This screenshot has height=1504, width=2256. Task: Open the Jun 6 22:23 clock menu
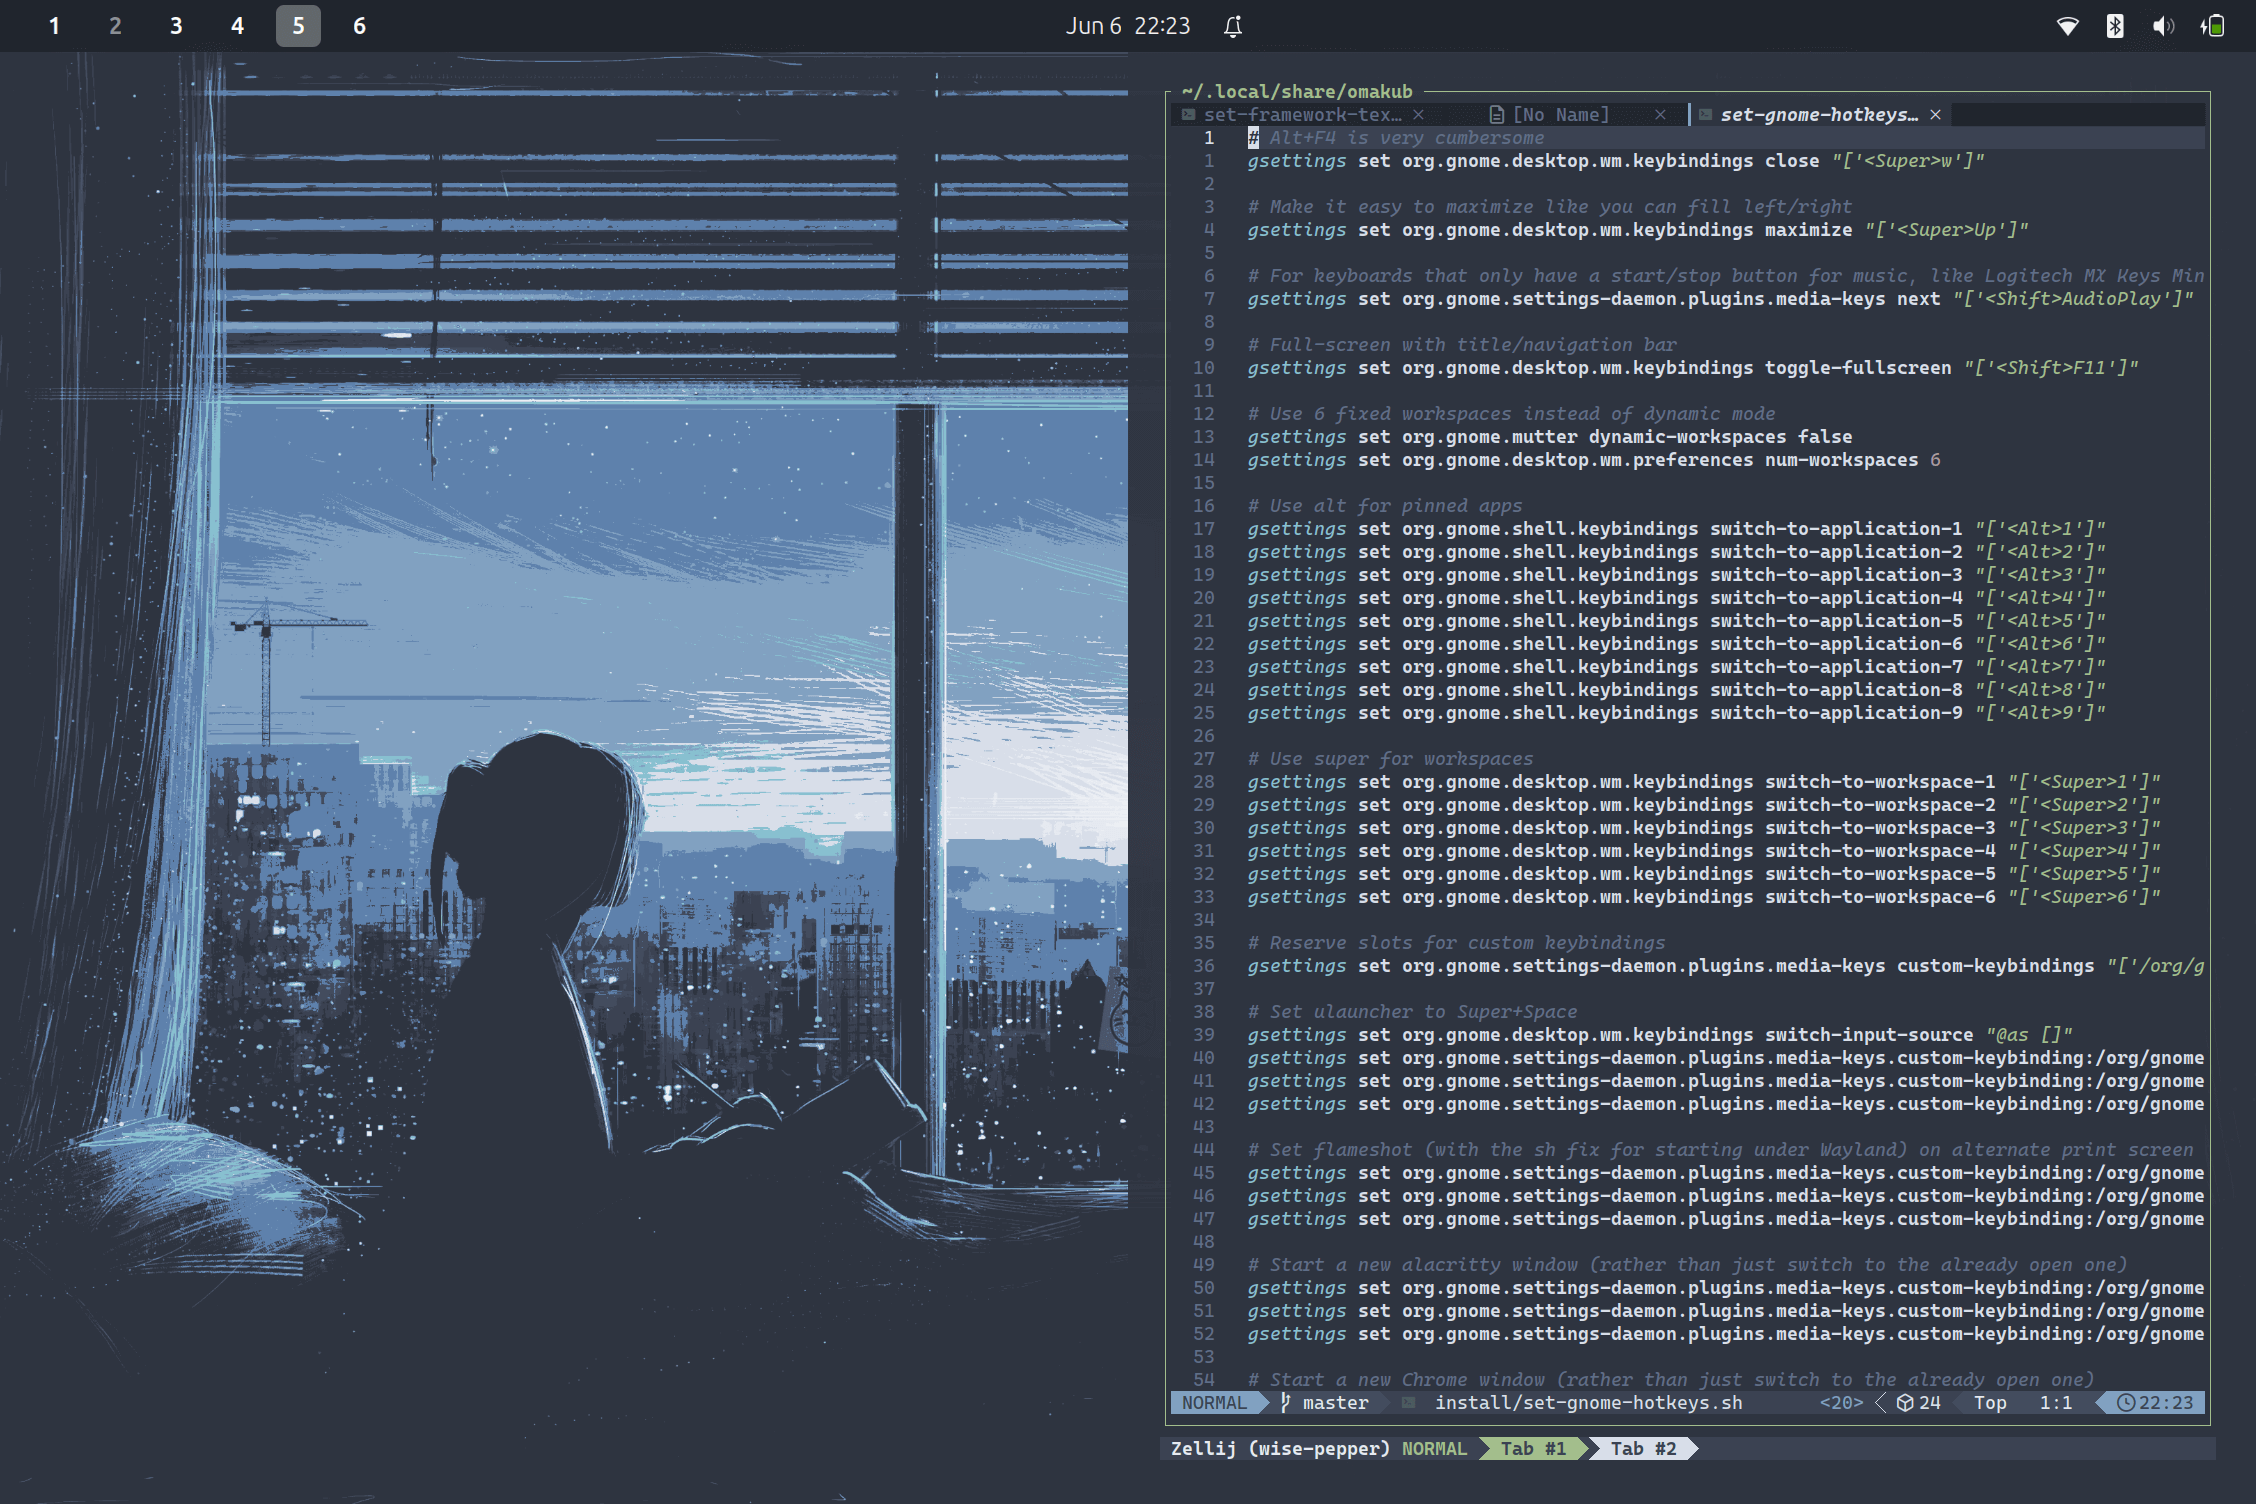click(x=1127, y=26)
